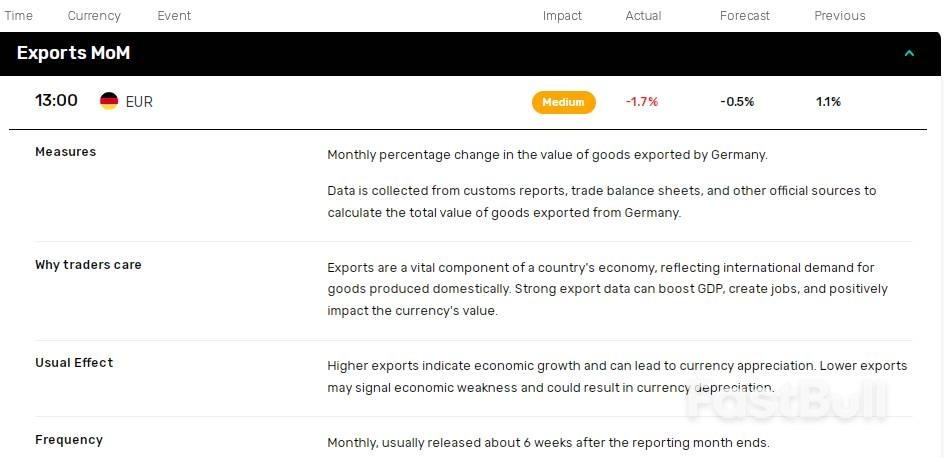Click the Measures section label
Screen dimensions: 944x458
[66, 152]
